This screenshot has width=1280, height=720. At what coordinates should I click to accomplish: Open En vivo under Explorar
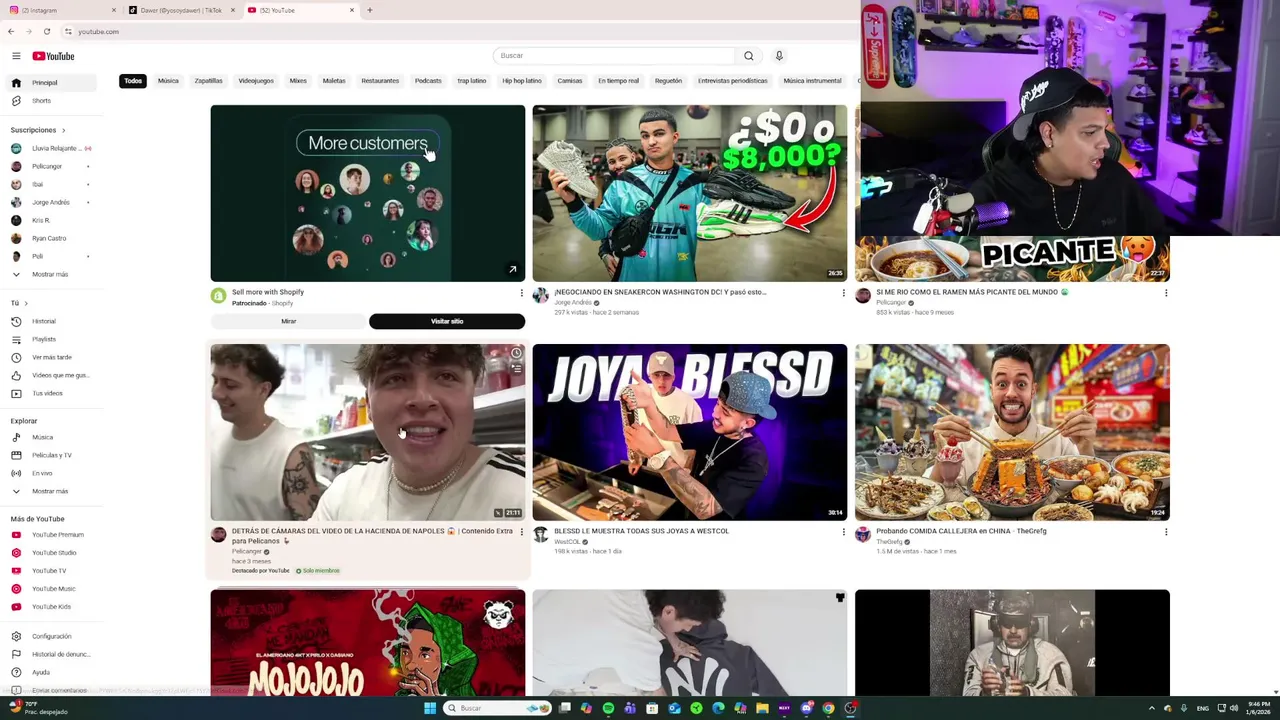pyautogui.click(x=53, y=473)
